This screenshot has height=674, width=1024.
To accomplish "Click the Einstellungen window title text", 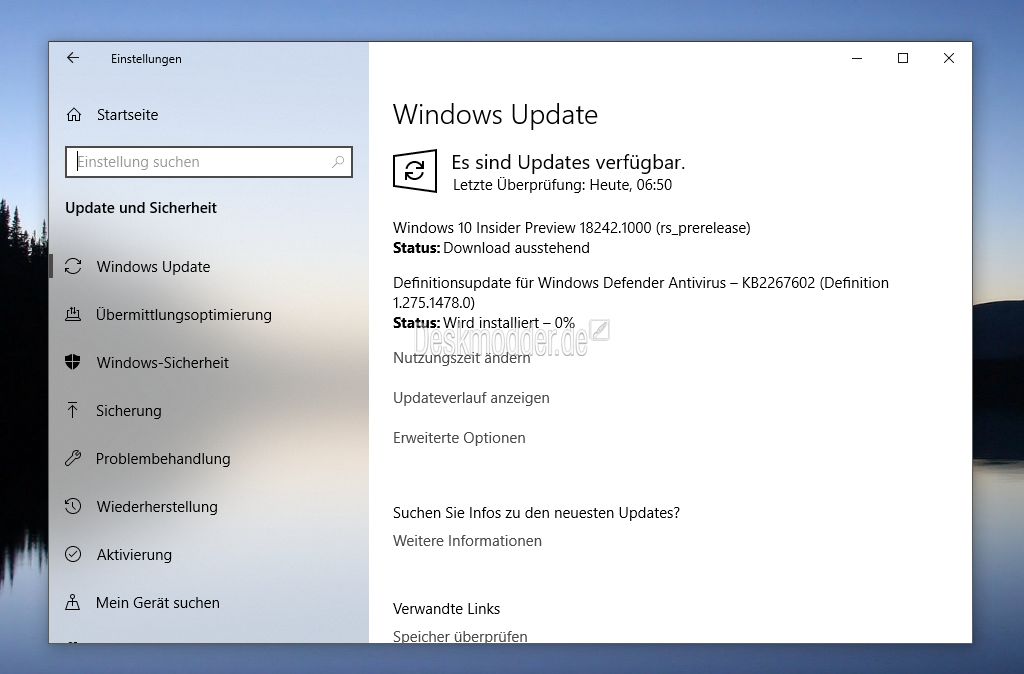I will click(x=146, y=59).
